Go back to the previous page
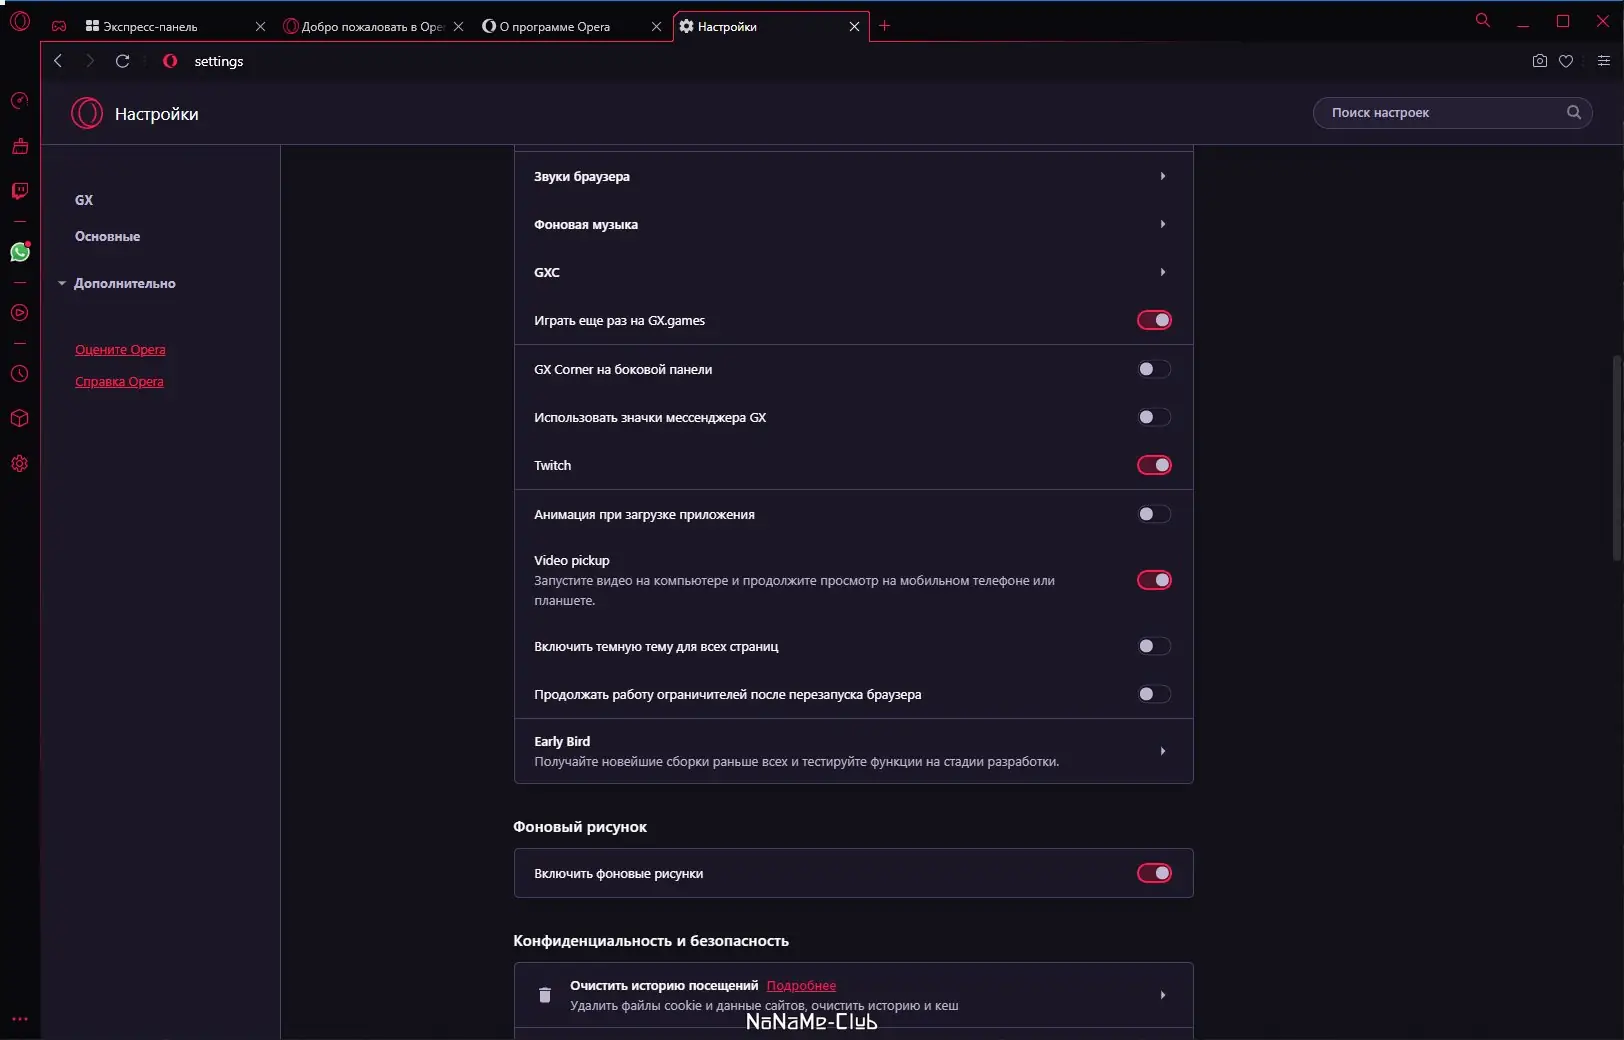Screen dimensions: 1624x1040 [x=58, y=61]
